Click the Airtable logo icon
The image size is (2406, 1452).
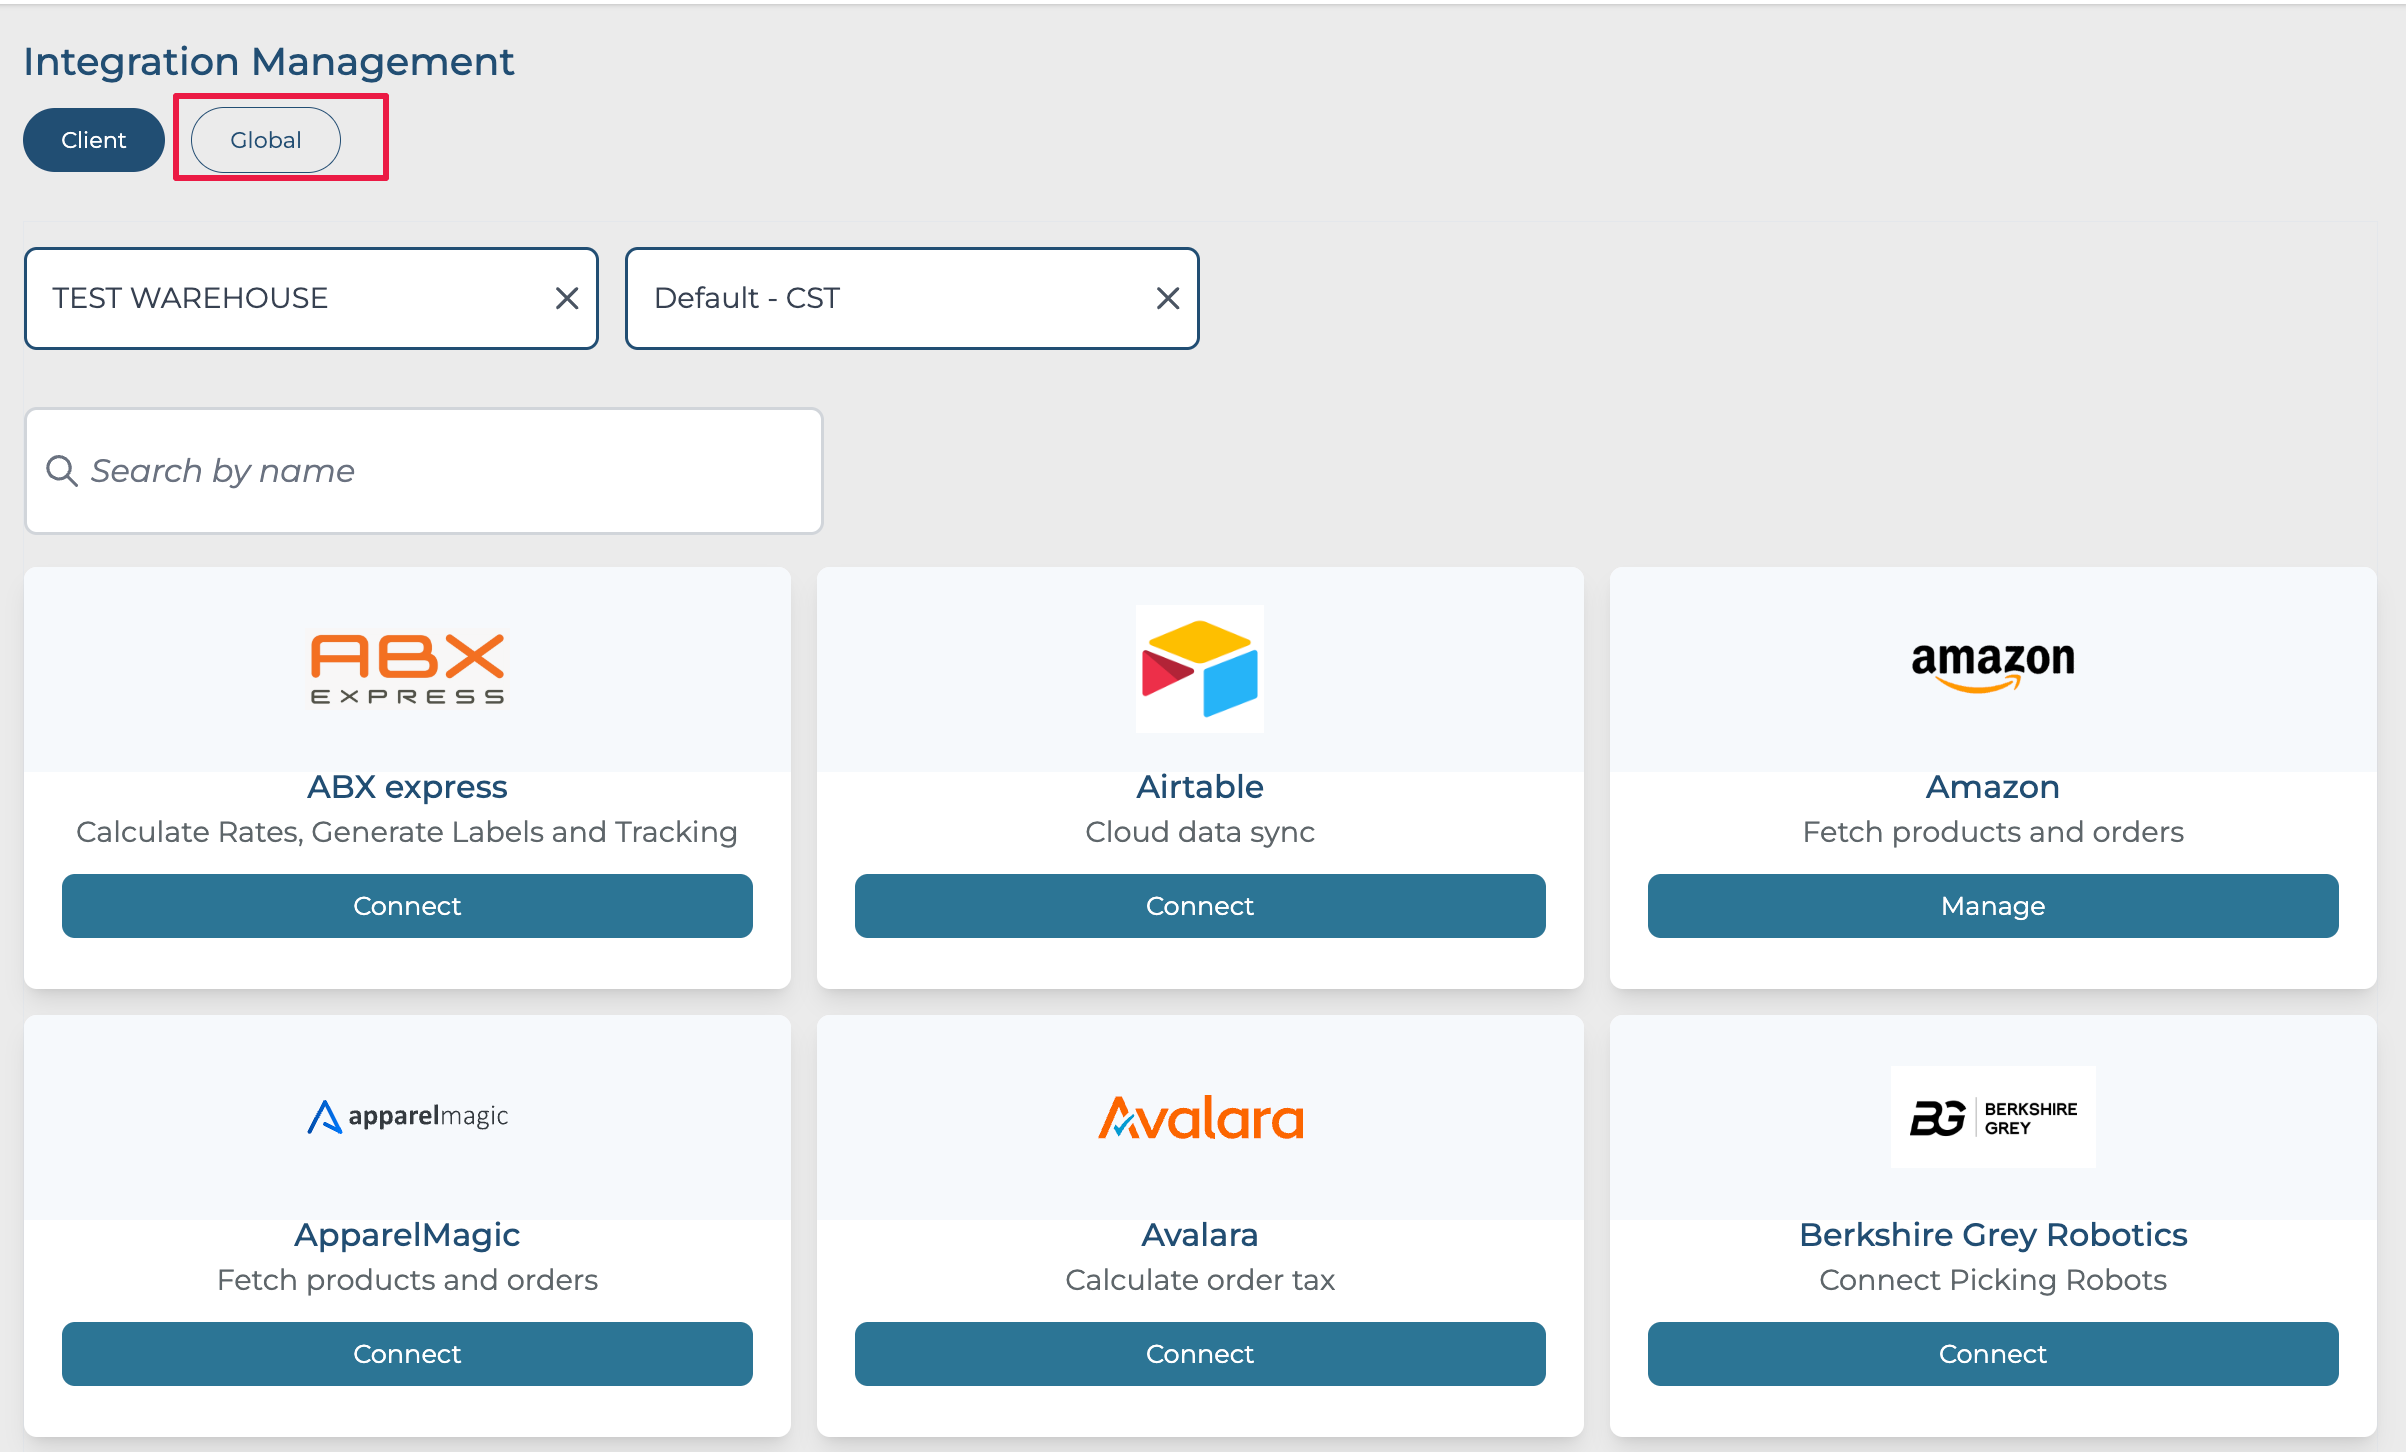click(x=1199, y=668)
